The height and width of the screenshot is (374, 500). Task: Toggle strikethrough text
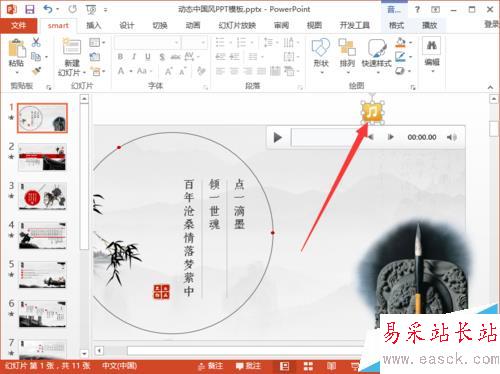(x=175, y=57)
